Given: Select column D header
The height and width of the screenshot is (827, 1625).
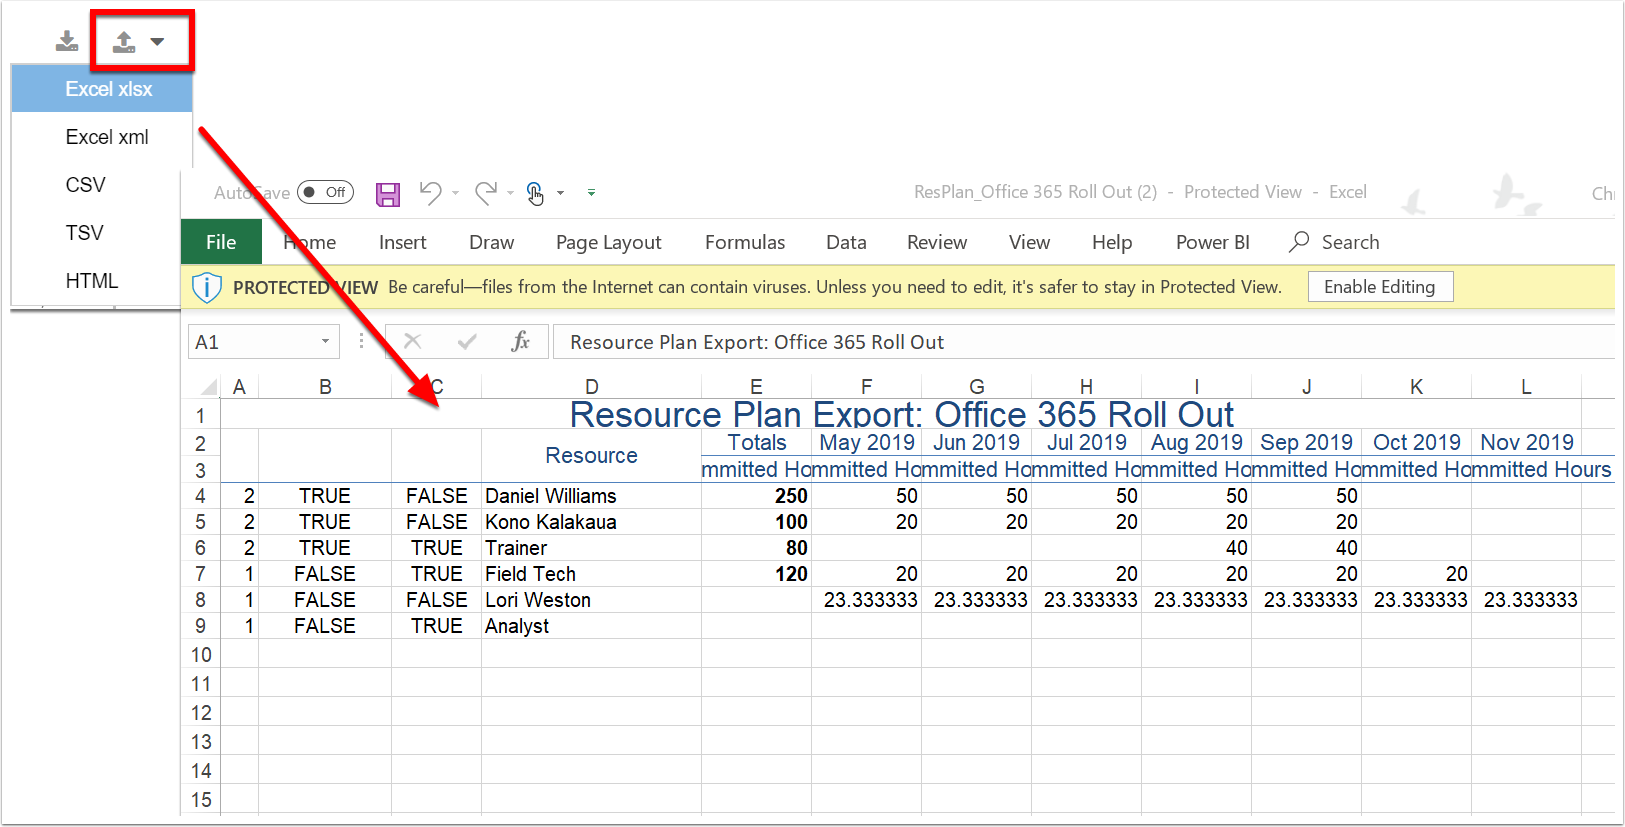Looking at the screenshot, I should tap(592, 387).
